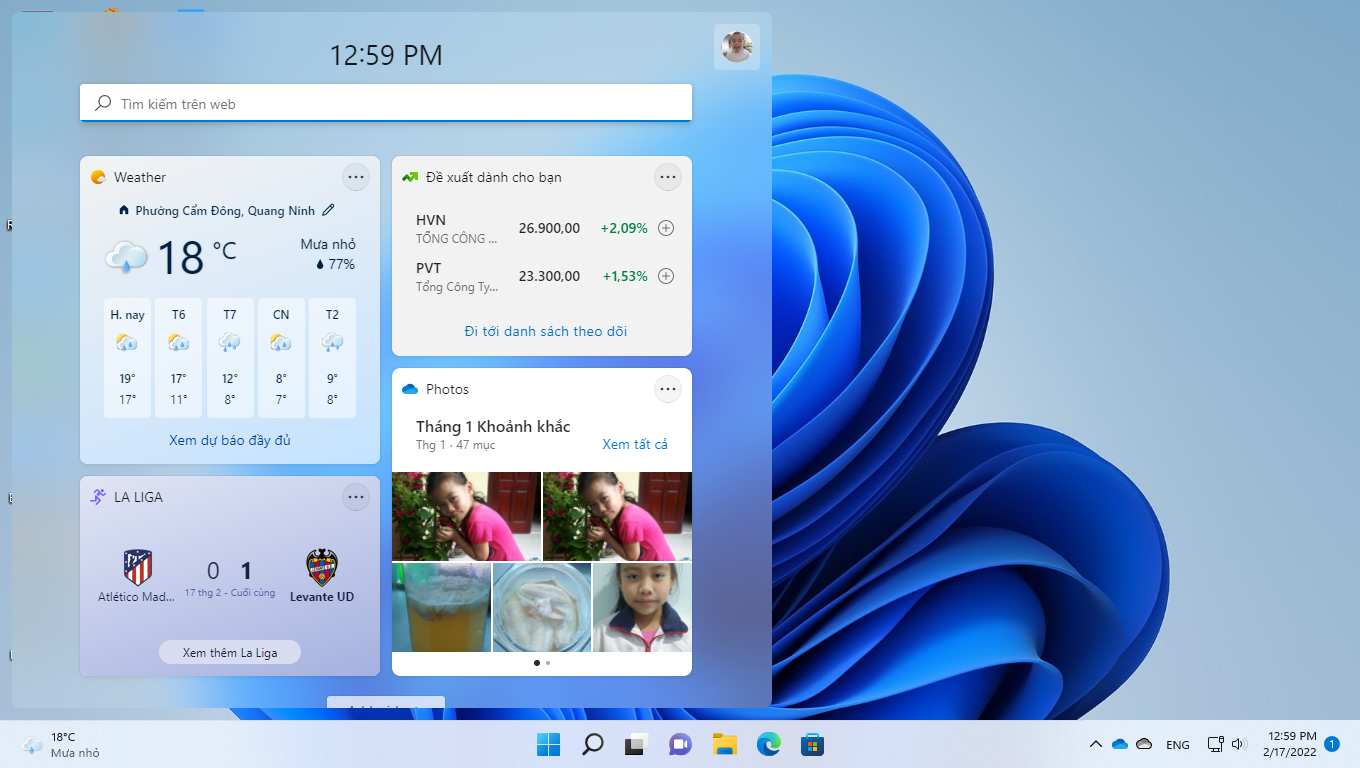The height and width of the screenshot is (768, 1360).
Task: Open Microsoft Store from taskbar
Action: point(812,744)
